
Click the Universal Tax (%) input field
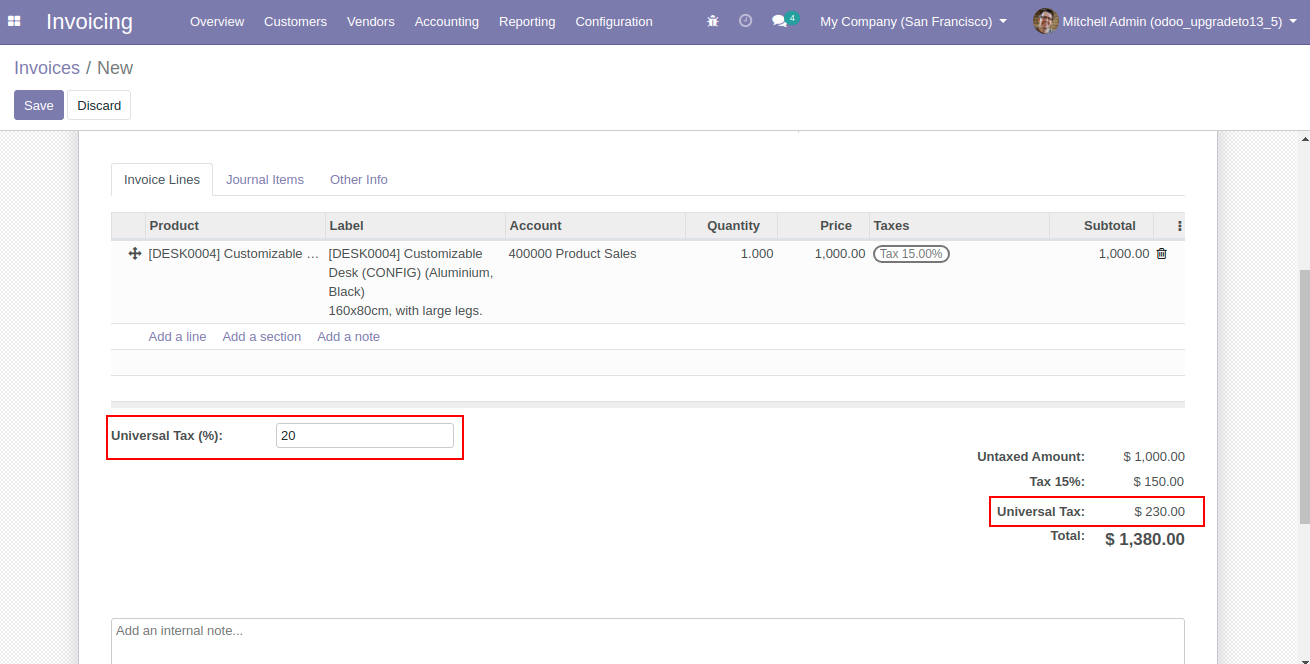point(364,436)
